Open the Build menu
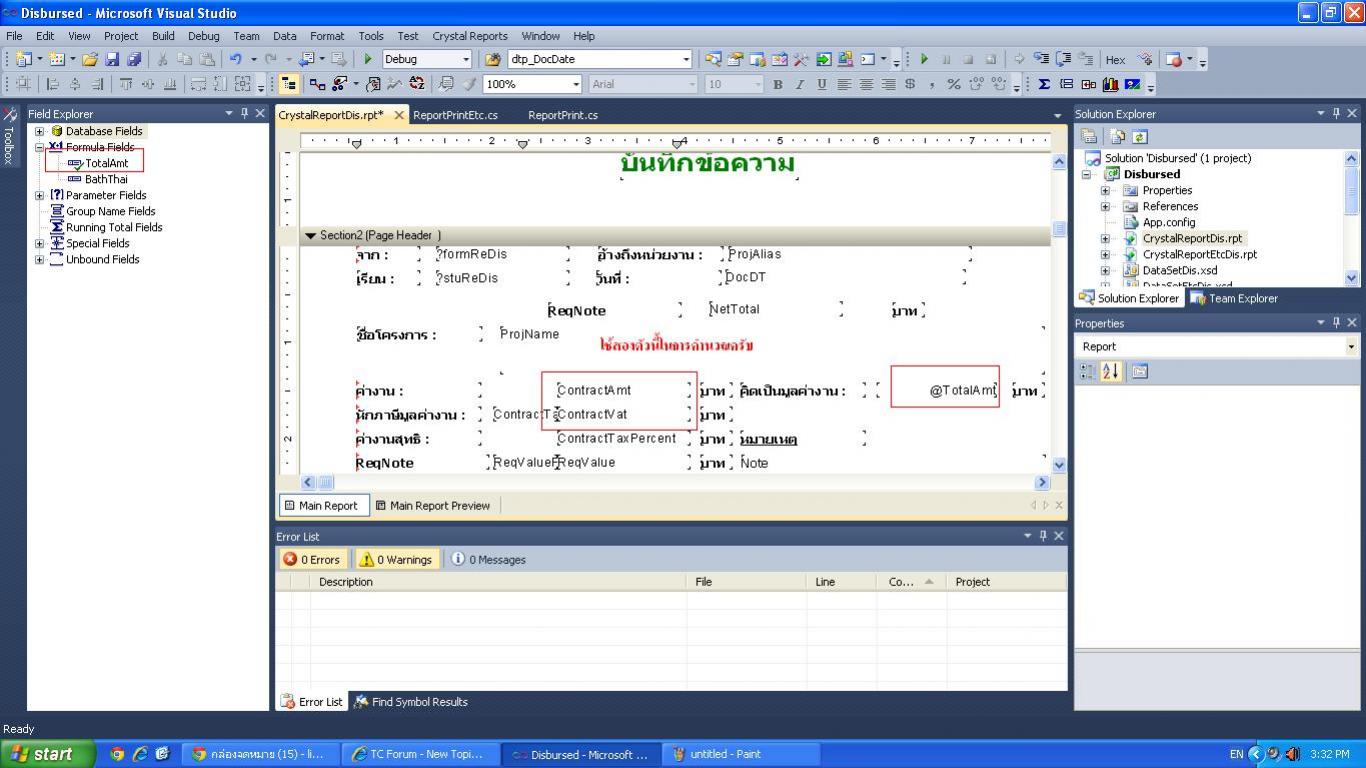1366x768 pixels. tap(162, 35)
